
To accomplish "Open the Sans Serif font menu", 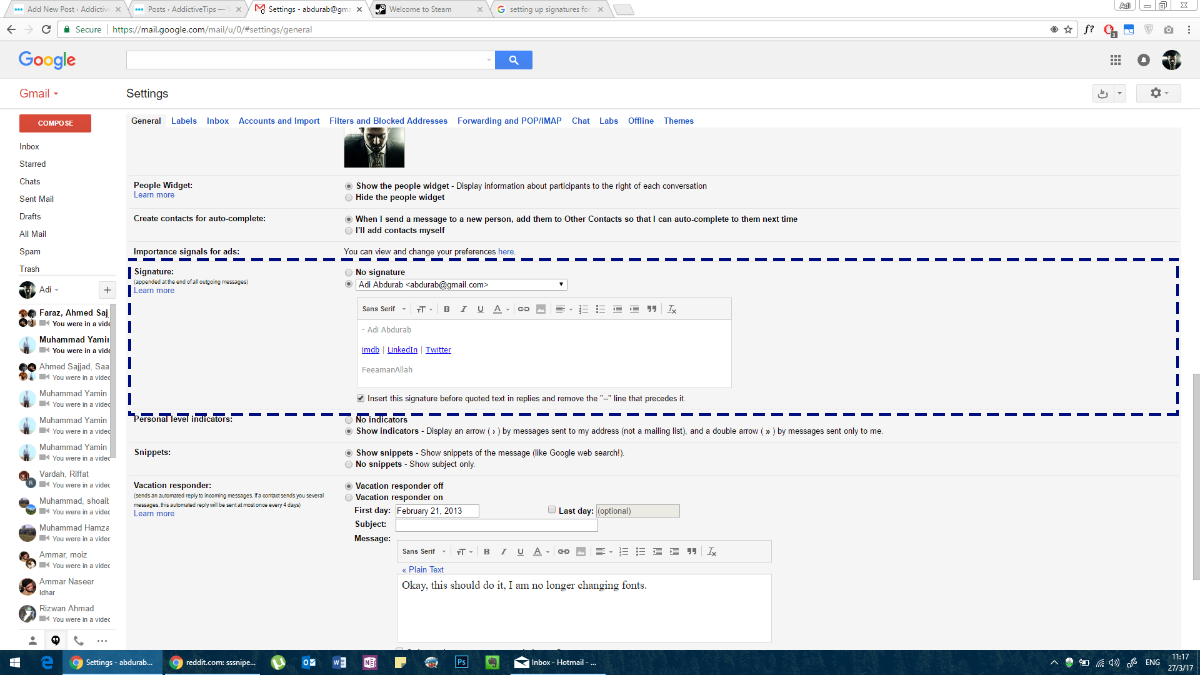I will pos(380,308).
